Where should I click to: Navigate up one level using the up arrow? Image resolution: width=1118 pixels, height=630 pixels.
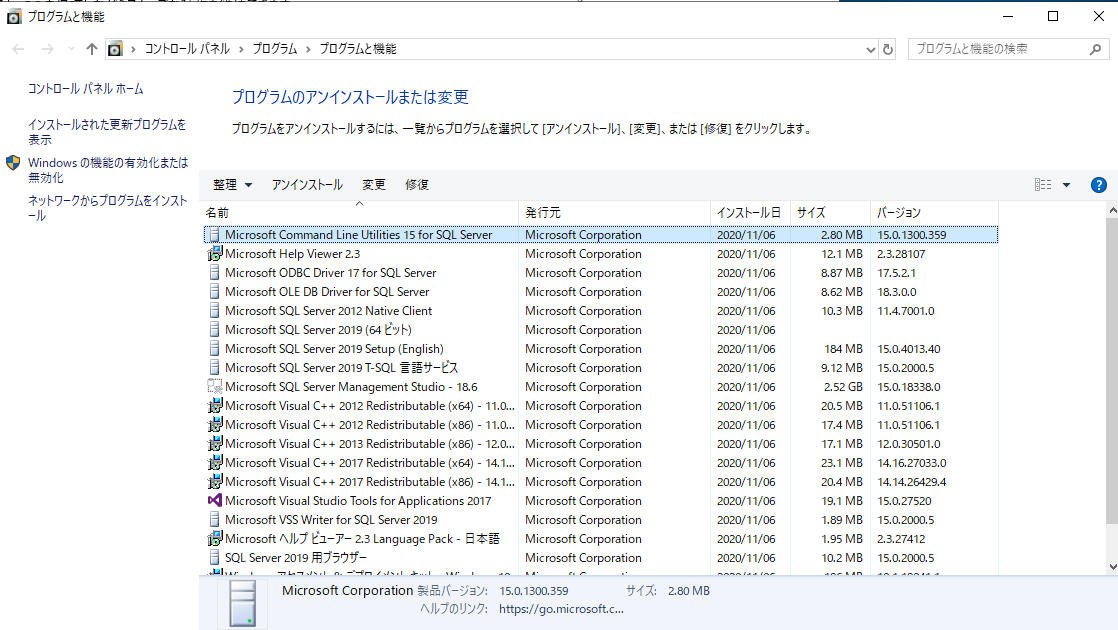[91, 48]
